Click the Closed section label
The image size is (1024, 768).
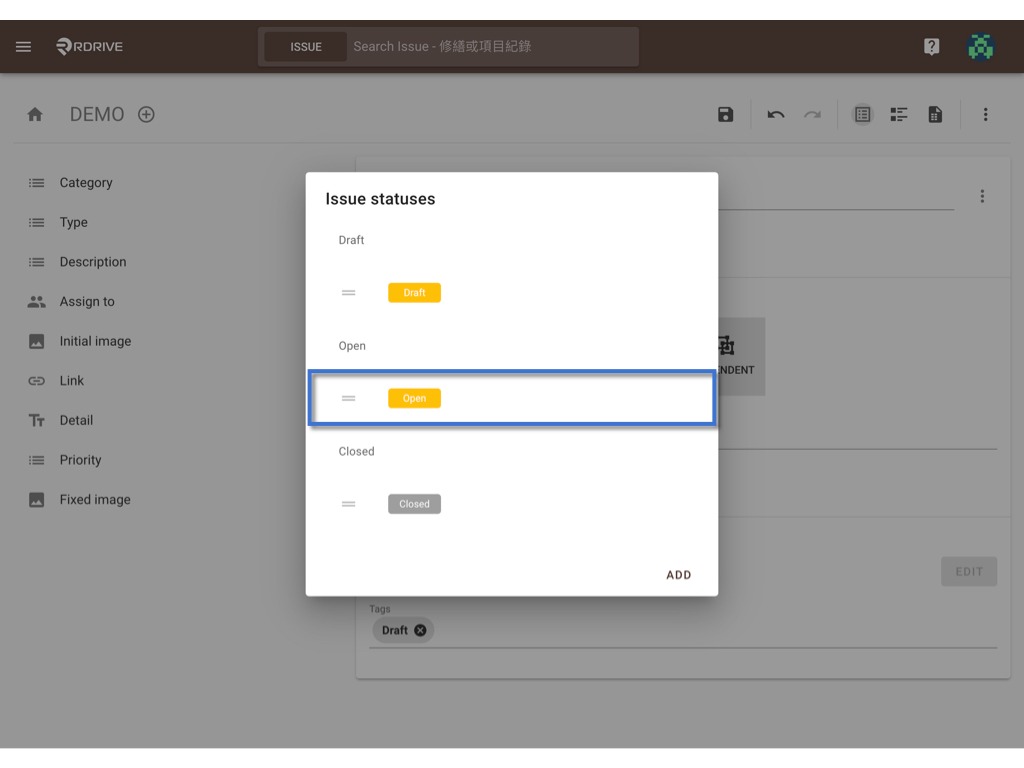tap(357, 452)
